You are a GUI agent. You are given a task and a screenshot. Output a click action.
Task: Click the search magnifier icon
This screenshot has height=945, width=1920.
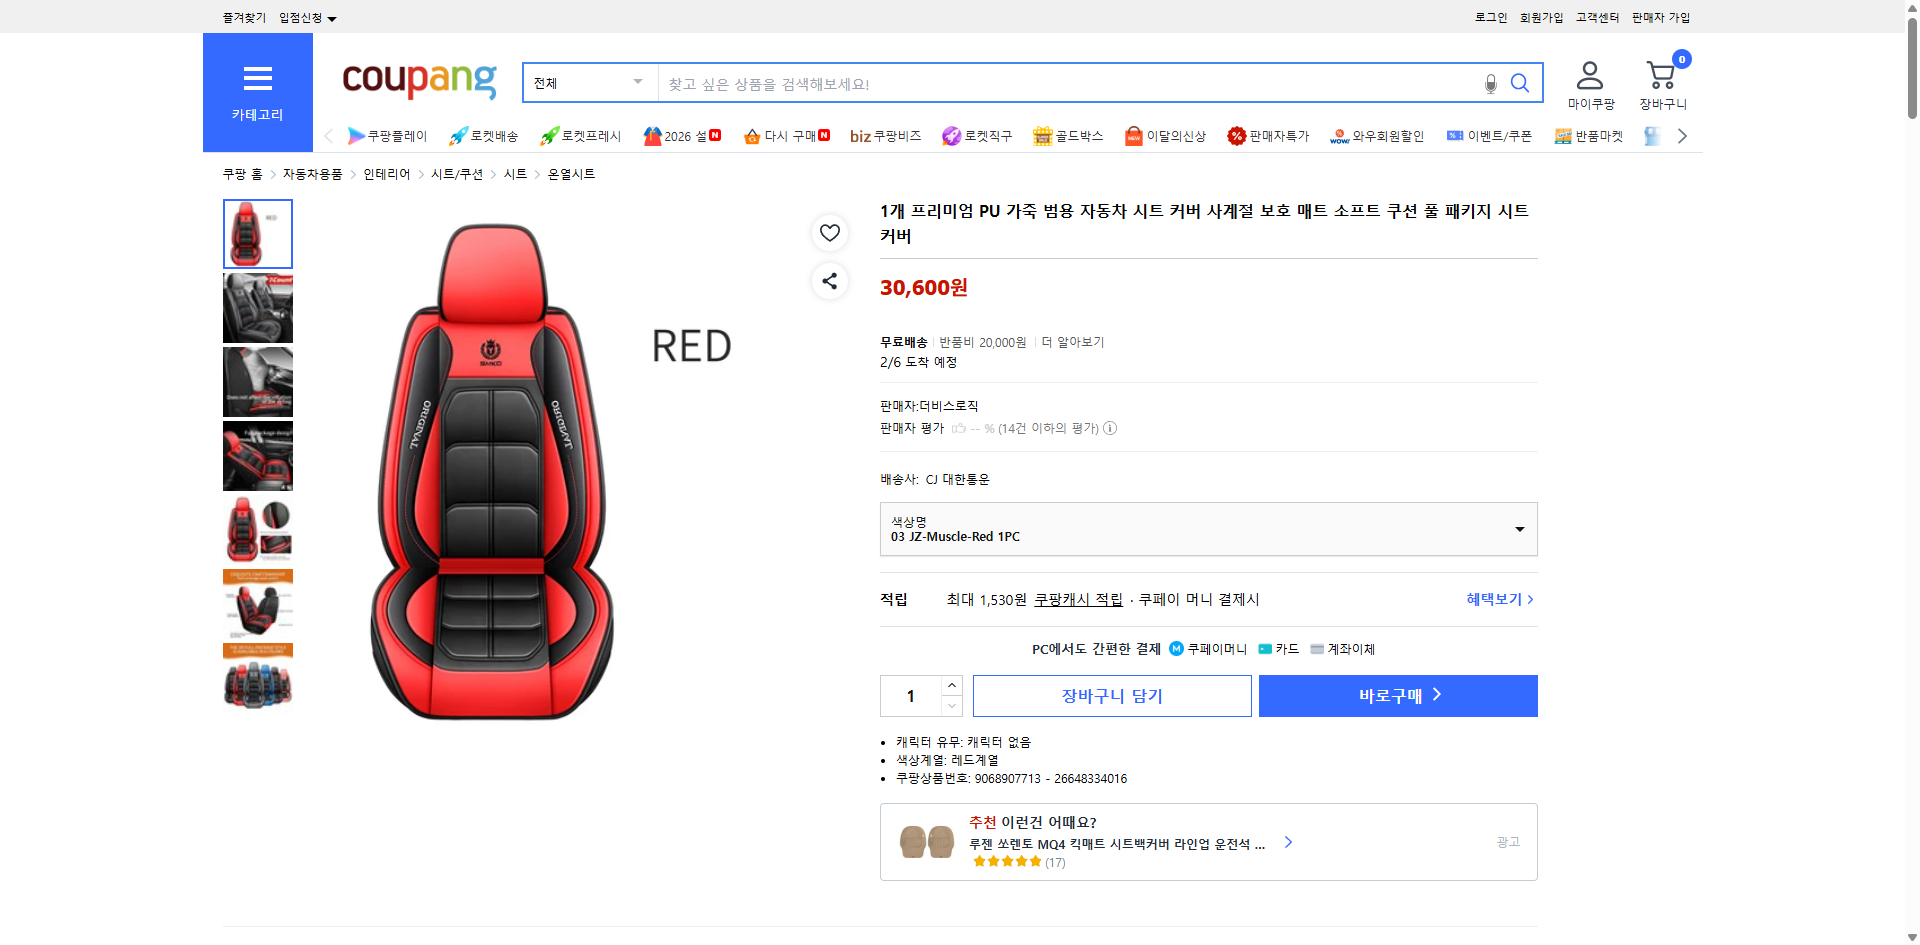click(x=1520, y=83)
